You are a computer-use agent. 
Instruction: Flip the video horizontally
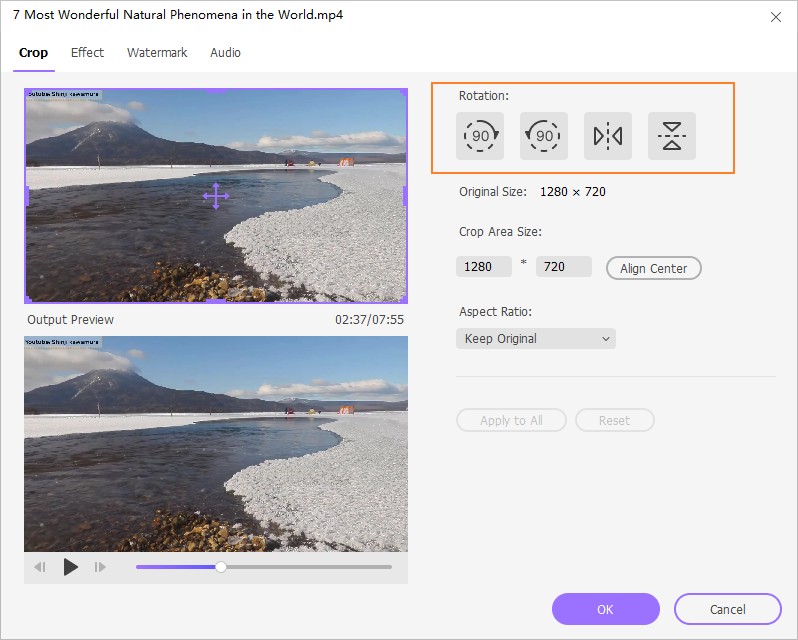click(608, 136)
